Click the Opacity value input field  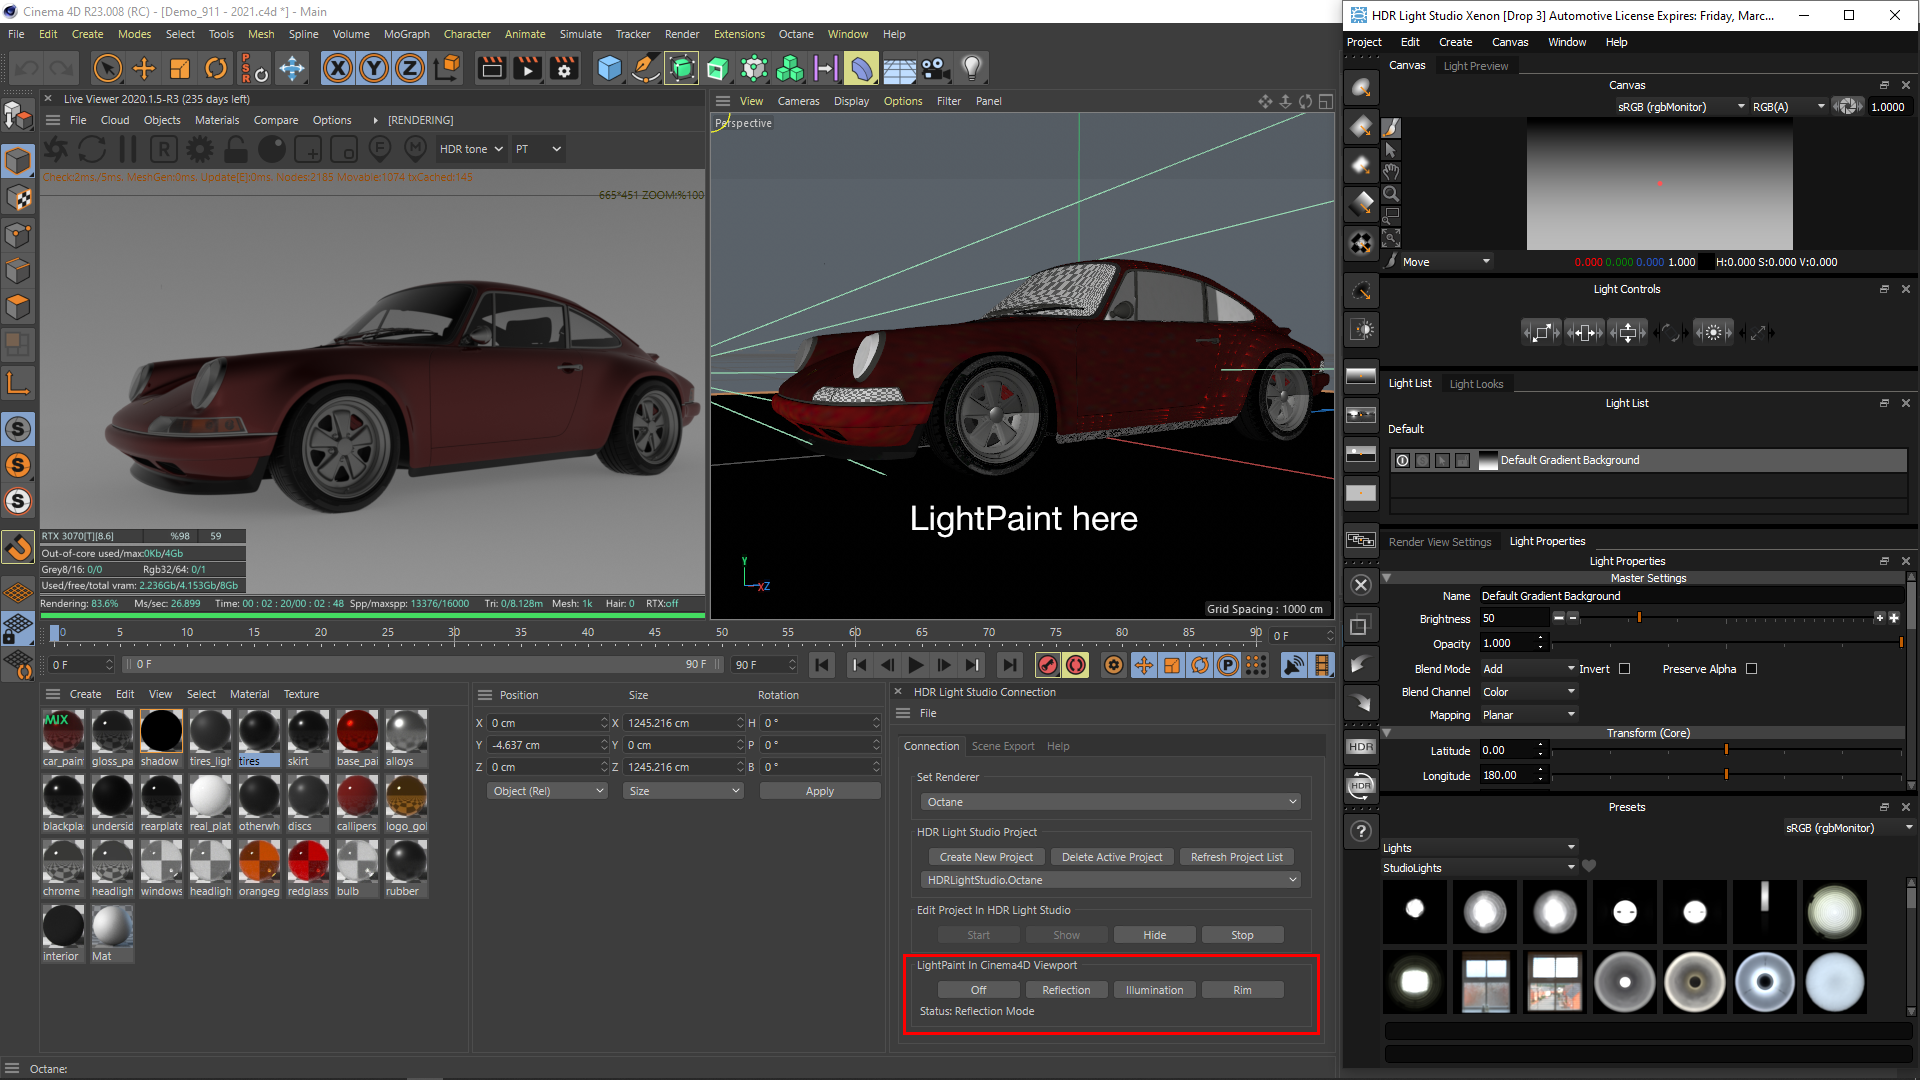tap(1508, 643)
